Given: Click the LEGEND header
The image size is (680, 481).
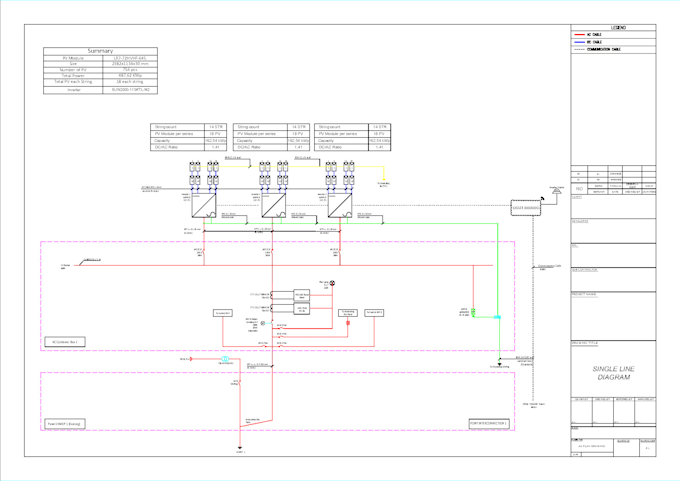Looking at the screenshot, I should 618,27.
